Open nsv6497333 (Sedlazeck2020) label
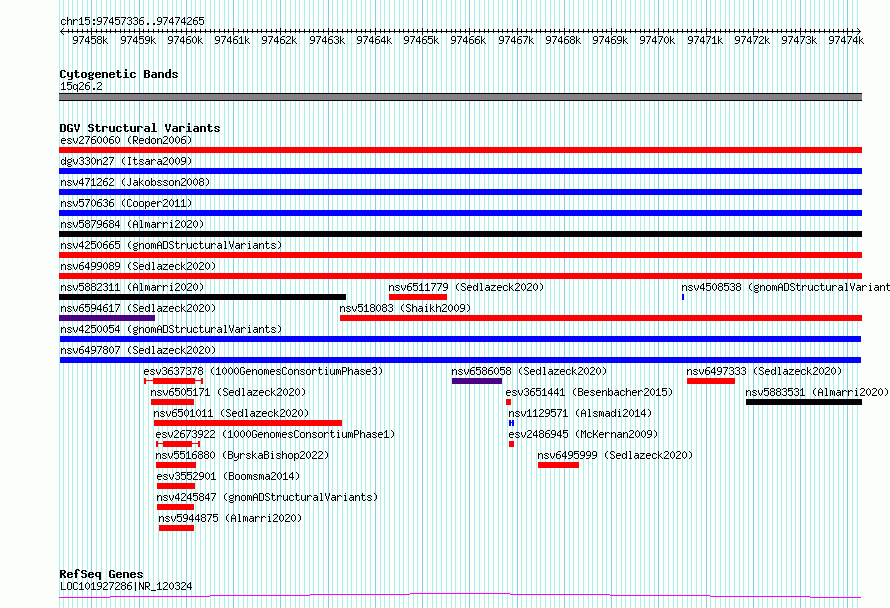890x608 pixels. pyautogui.click(x=764, y=371)
